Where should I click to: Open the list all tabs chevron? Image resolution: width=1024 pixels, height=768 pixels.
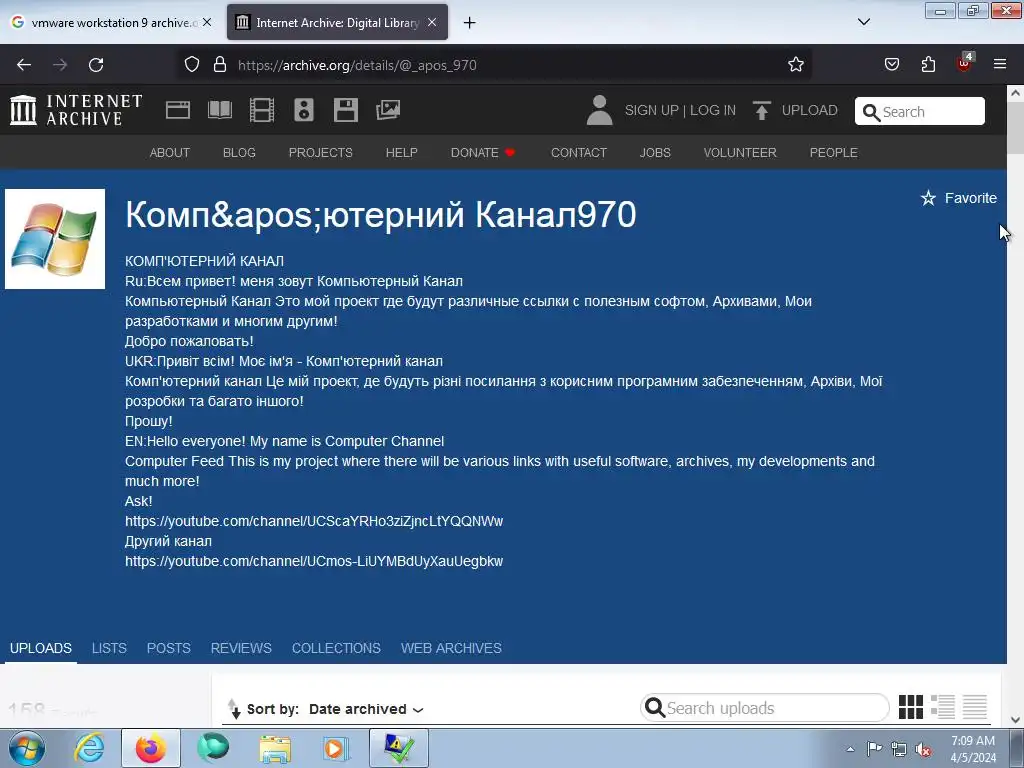point(864,22)
